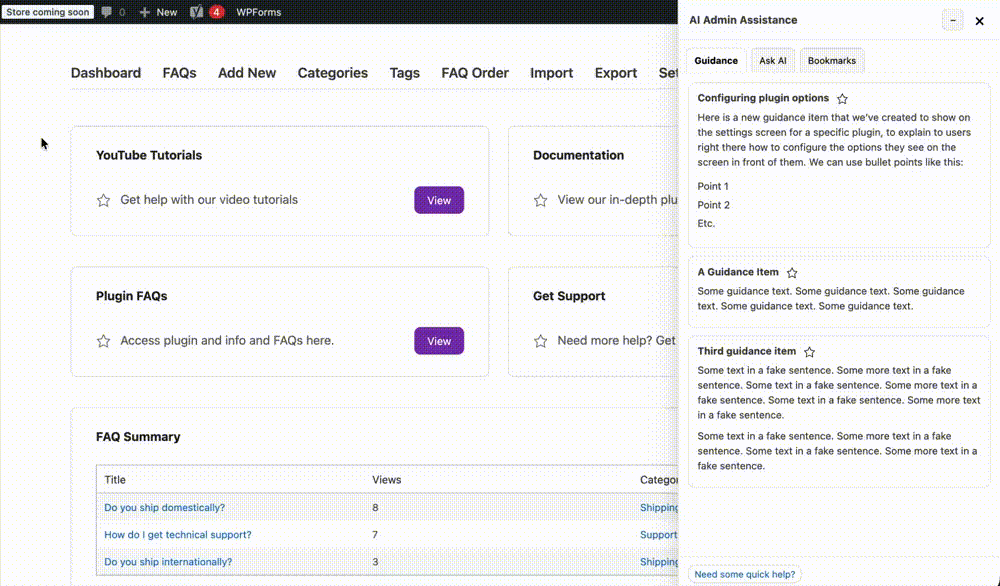Open the FAQ Order page
This screenshot has width=1000, height=586.
pos(475,73)
